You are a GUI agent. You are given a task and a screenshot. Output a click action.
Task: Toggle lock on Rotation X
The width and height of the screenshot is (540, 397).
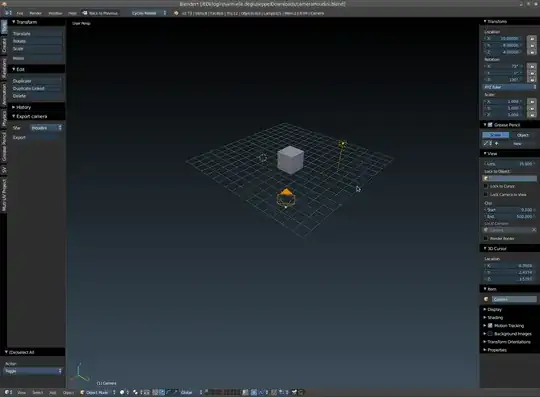pos(532,66)
